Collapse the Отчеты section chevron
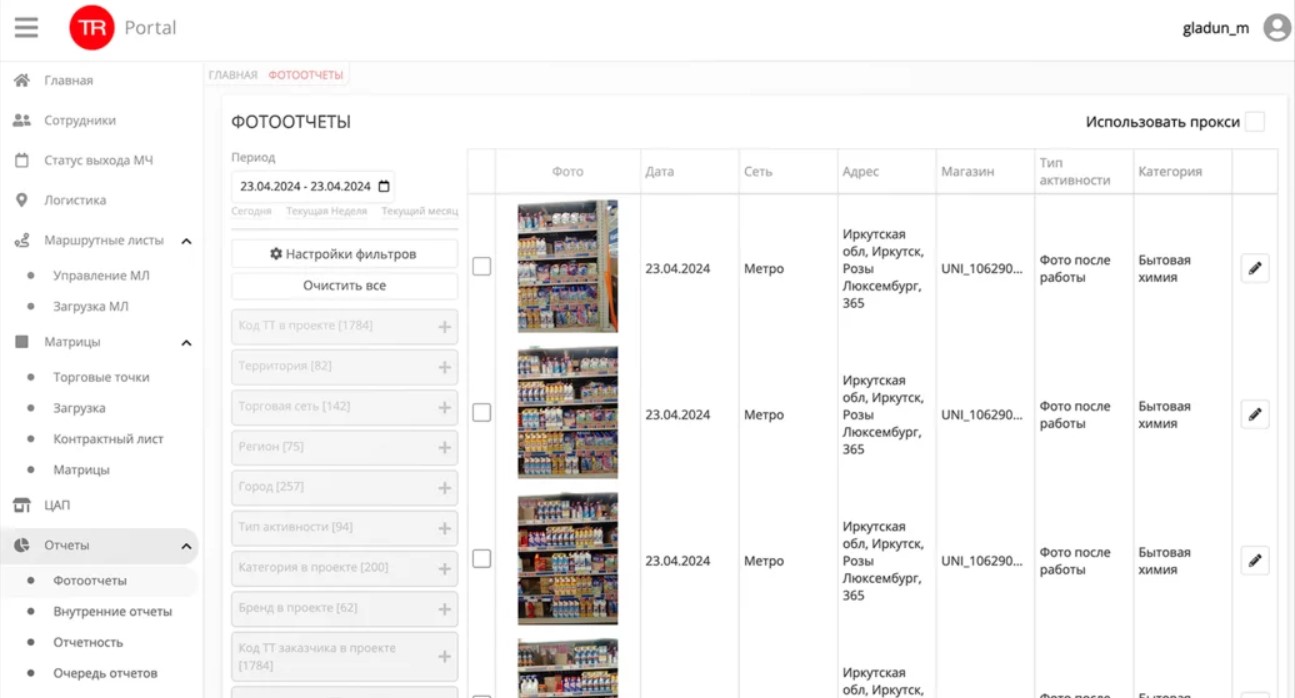The image size is (1295, 698). pyautogui.click(x=186, y=546)
